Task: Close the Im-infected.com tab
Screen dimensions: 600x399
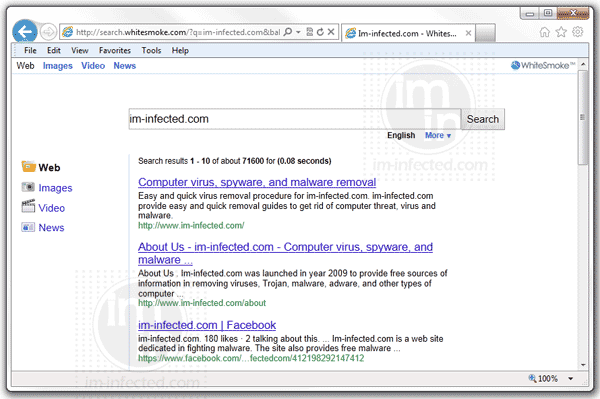Action: pos(468,33)
